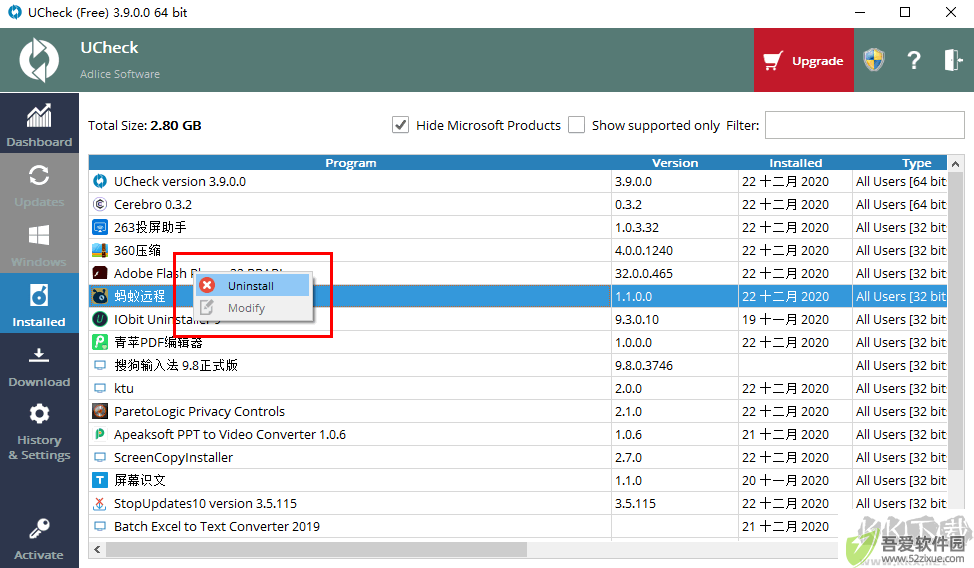Open History & Settings gear
This screenshot has width=974, height=568.
pos(39,413)
